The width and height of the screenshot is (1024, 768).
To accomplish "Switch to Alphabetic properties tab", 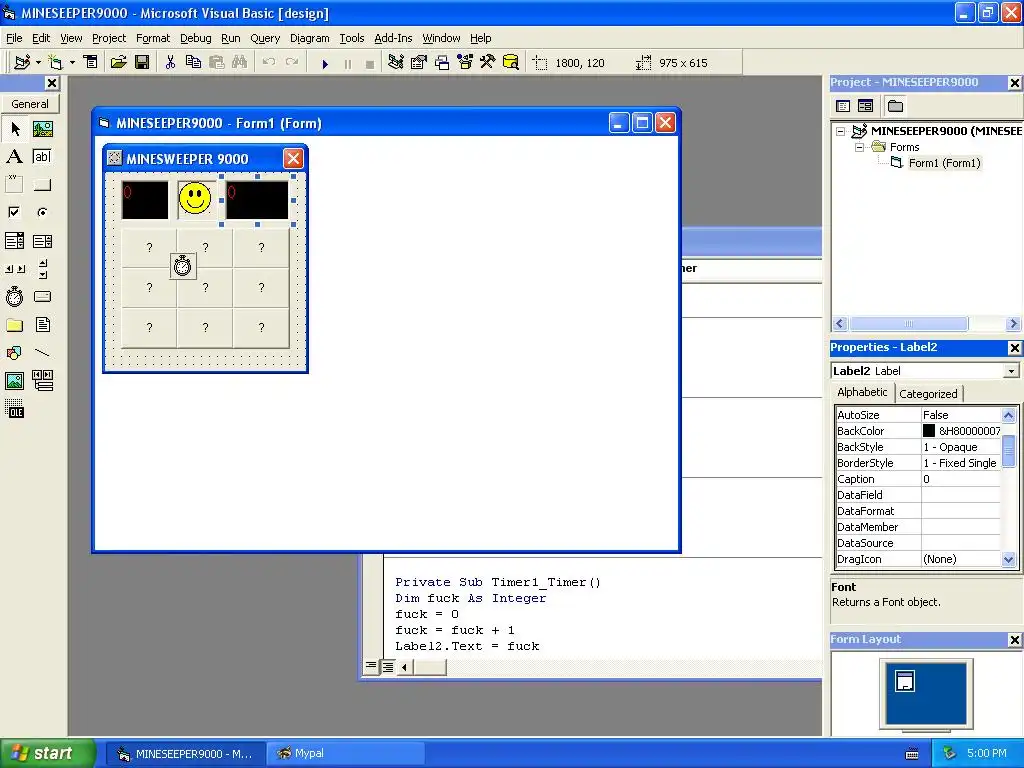I will [862, 392].
